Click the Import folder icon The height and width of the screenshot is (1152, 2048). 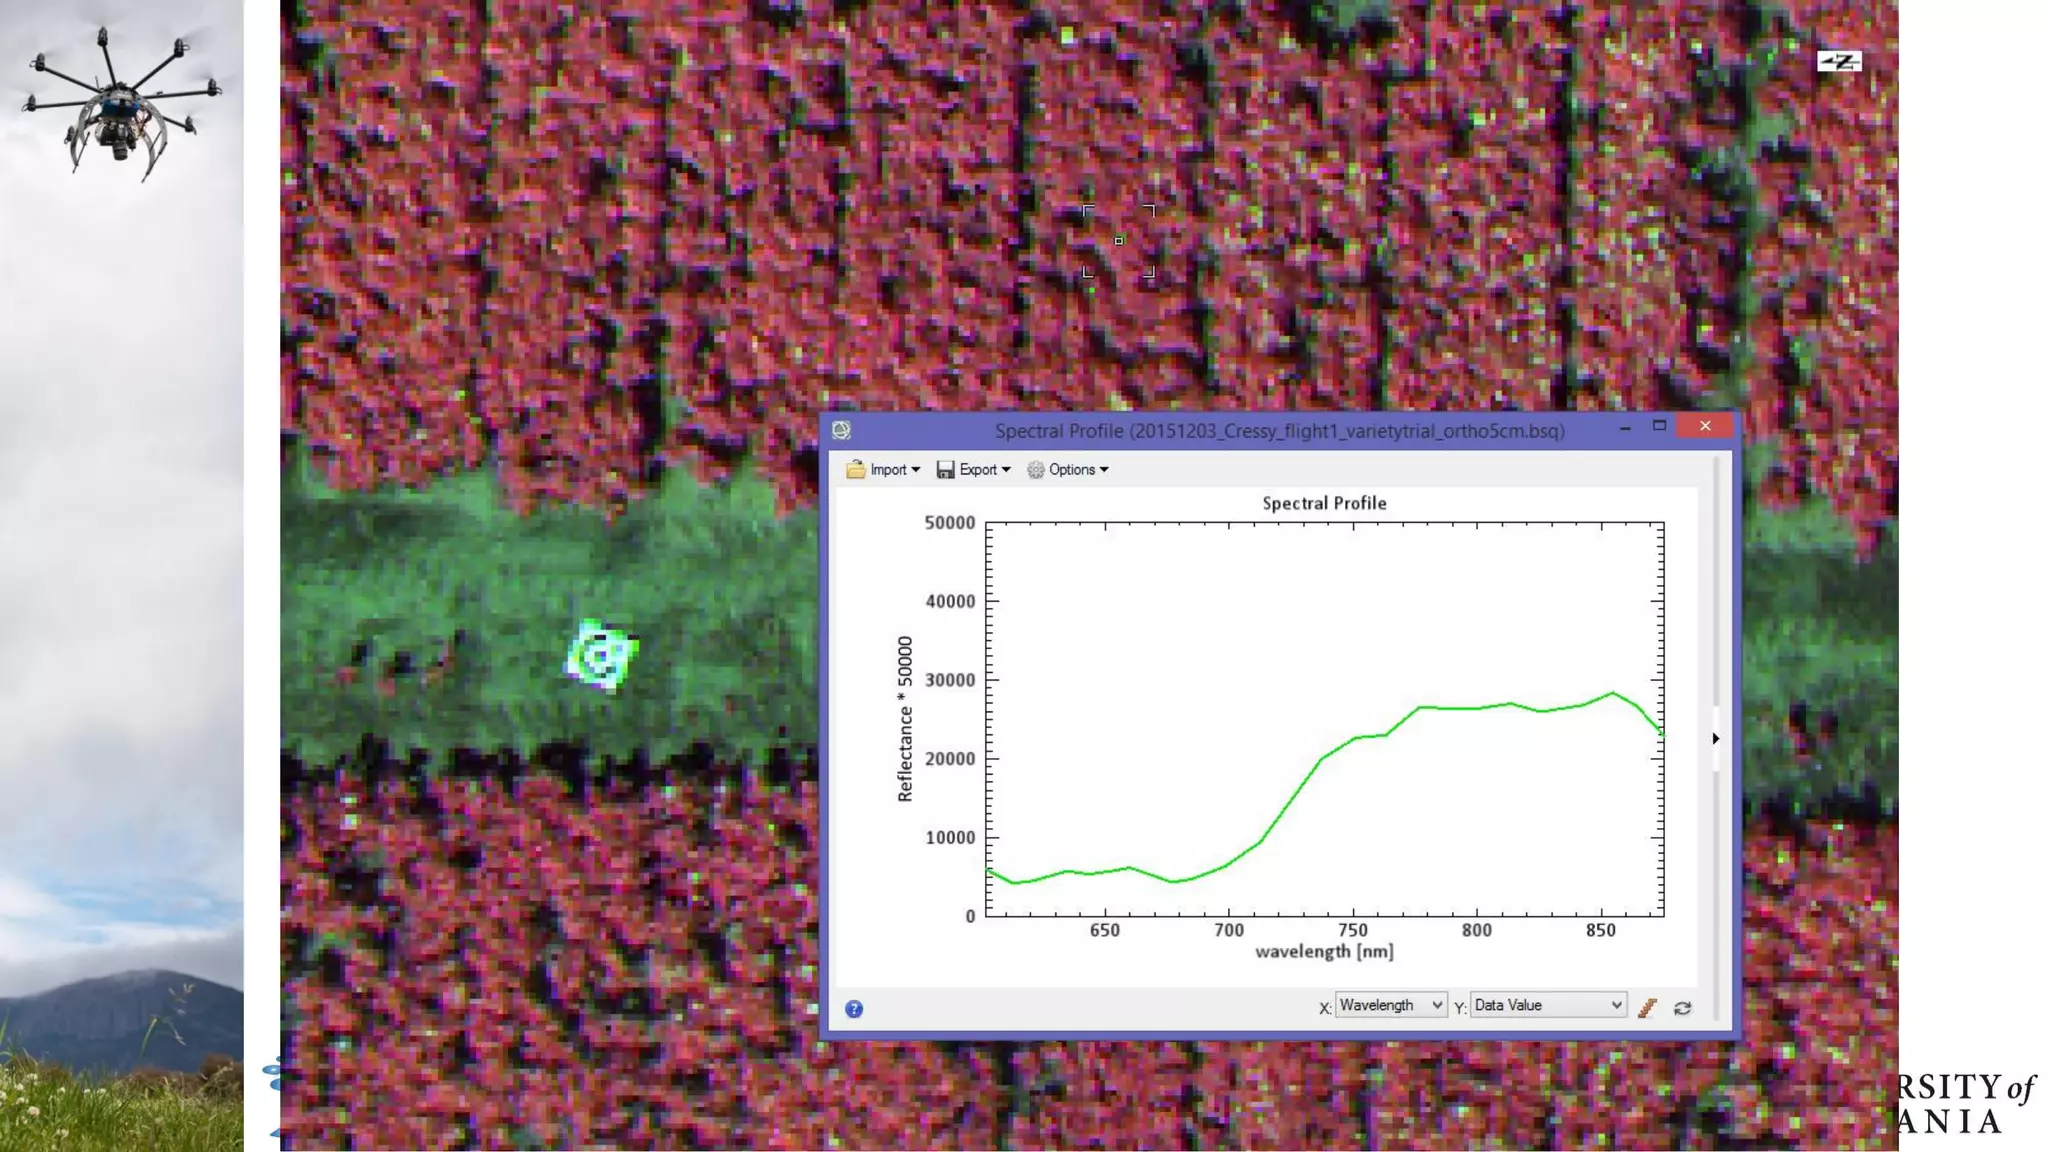click(856, 470)
